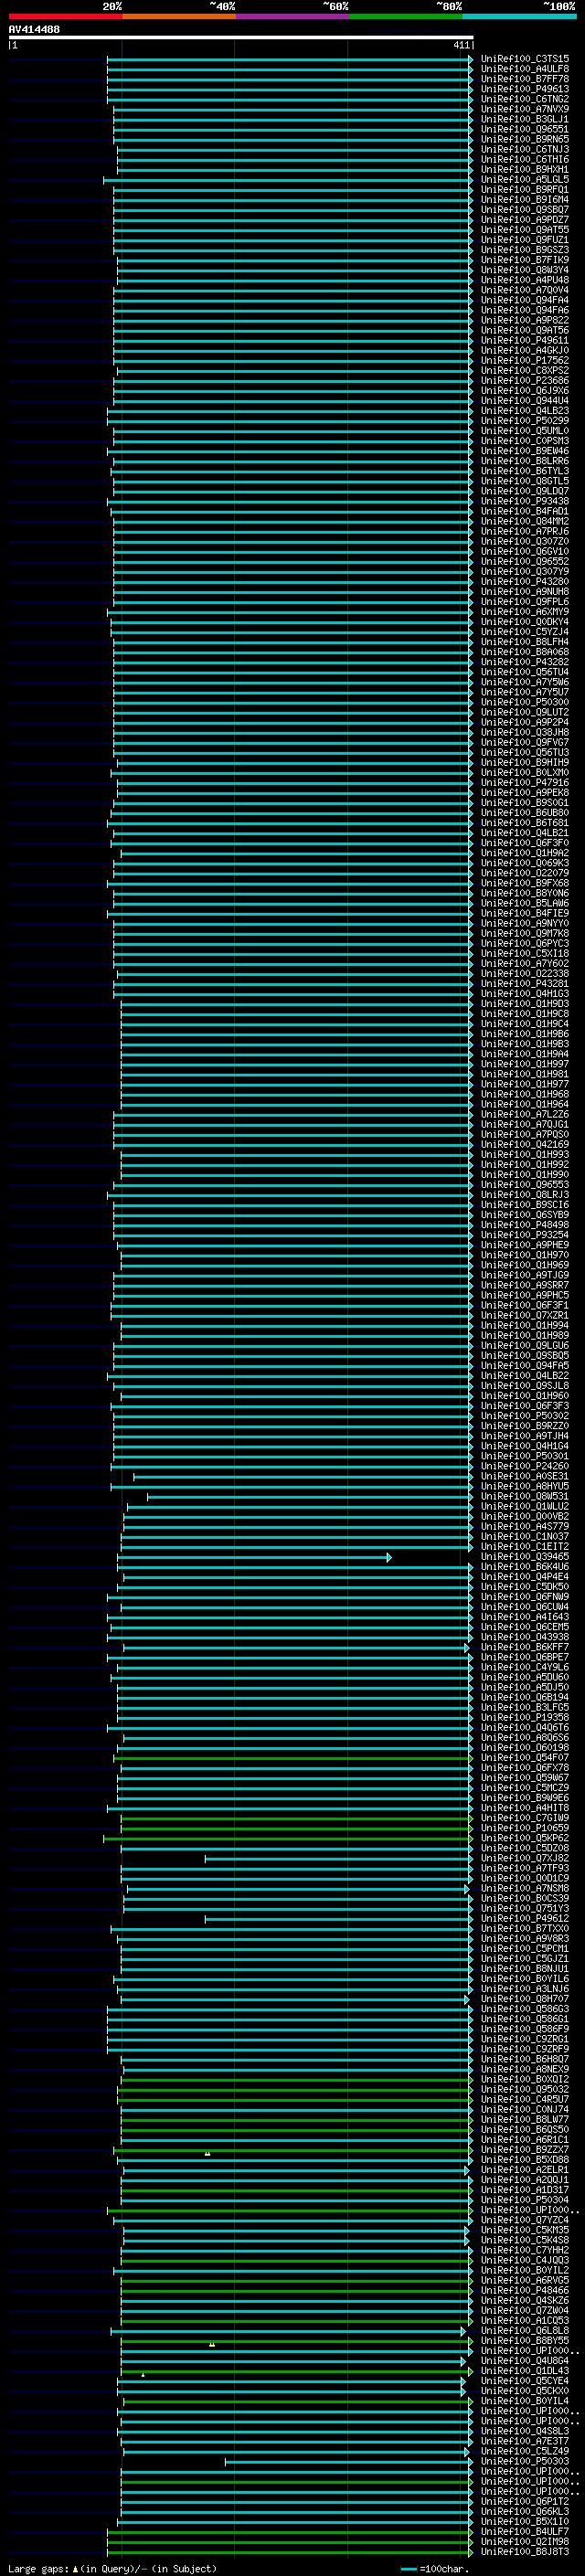Click UniRef100_A9P822 hit label
The width and height of the screenshot is (585, 2576).
(525, 320)
